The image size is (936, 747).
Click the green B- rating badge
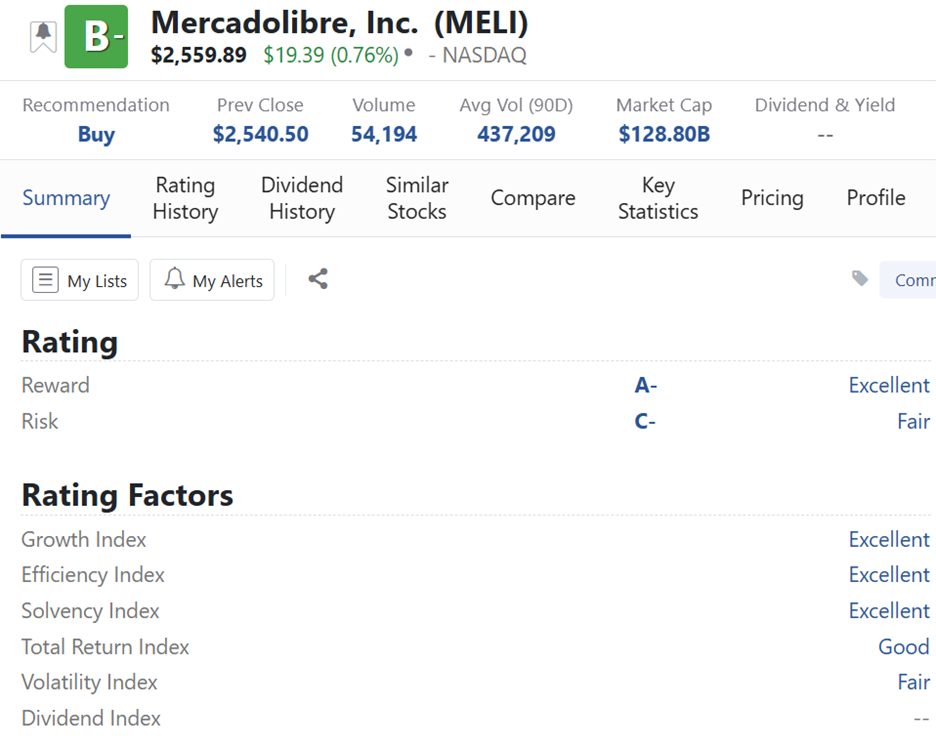[96, 36]
